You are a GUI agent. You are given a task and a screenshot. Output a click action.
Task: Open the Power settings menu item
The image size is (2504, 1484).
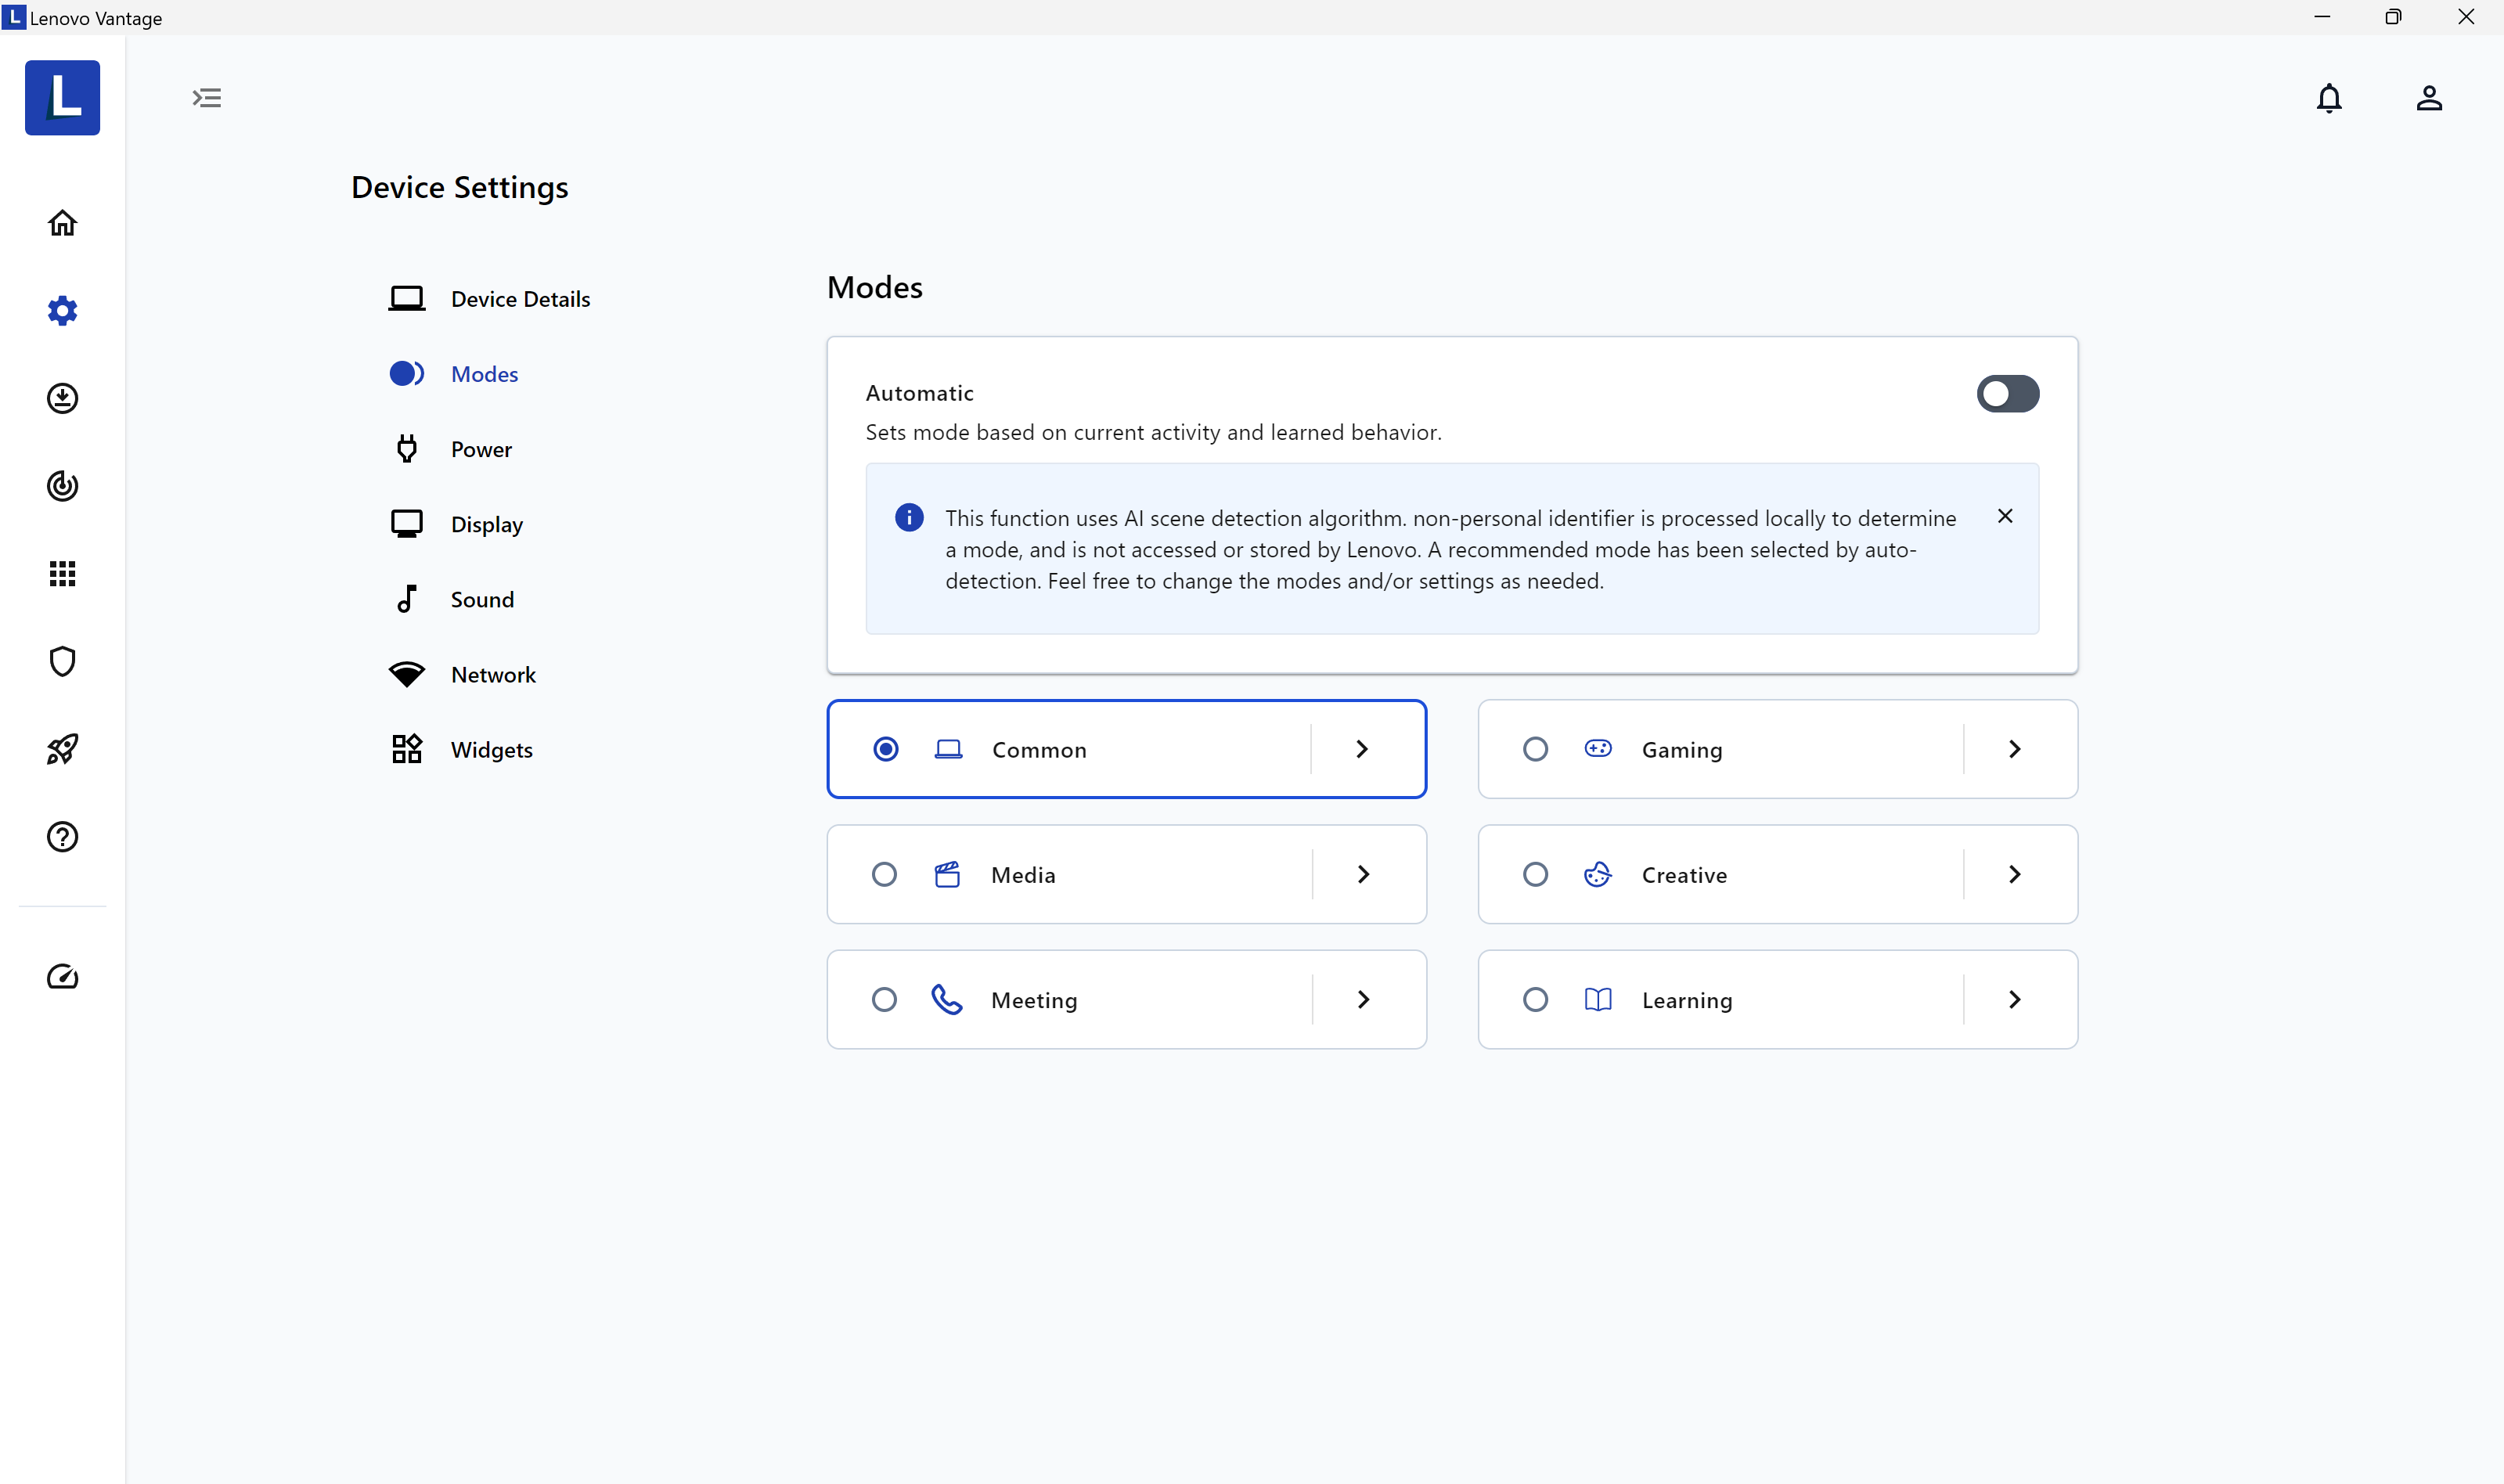click(x=481, y=449)
